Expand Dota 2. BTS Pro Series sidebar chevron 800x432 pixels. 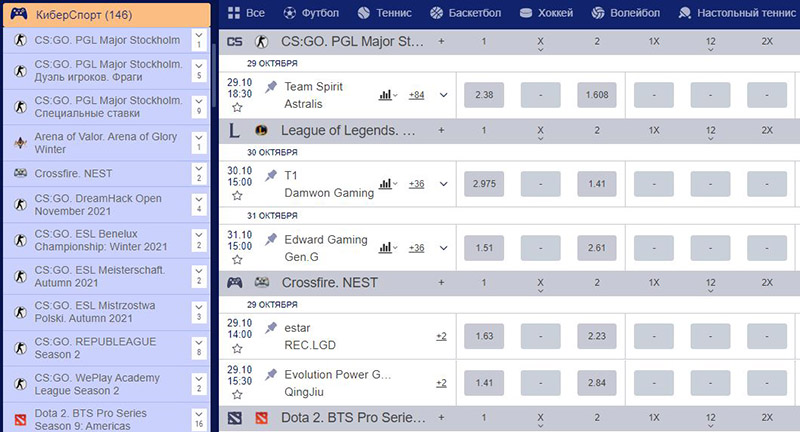click(x=199, y=419)
